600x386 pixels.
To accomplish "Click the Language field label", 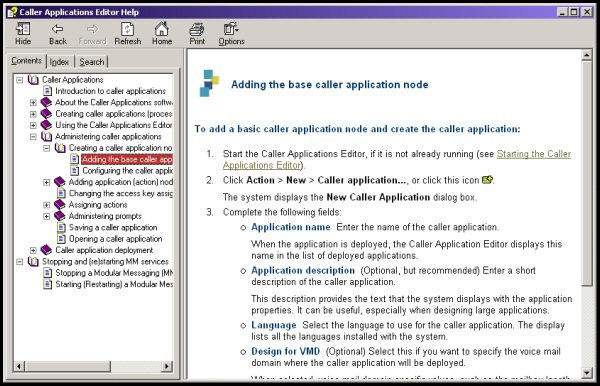I will 274,325.
